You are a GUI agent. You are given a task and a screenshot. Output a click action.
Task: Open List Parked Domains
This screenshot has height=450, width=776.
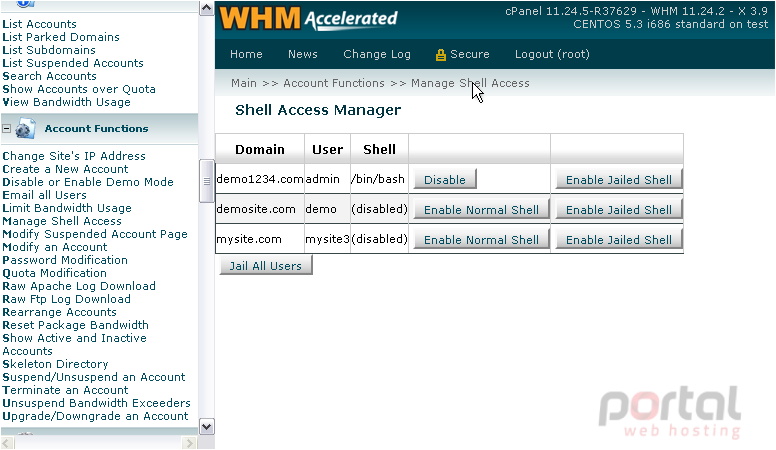(x=61, y=37)
